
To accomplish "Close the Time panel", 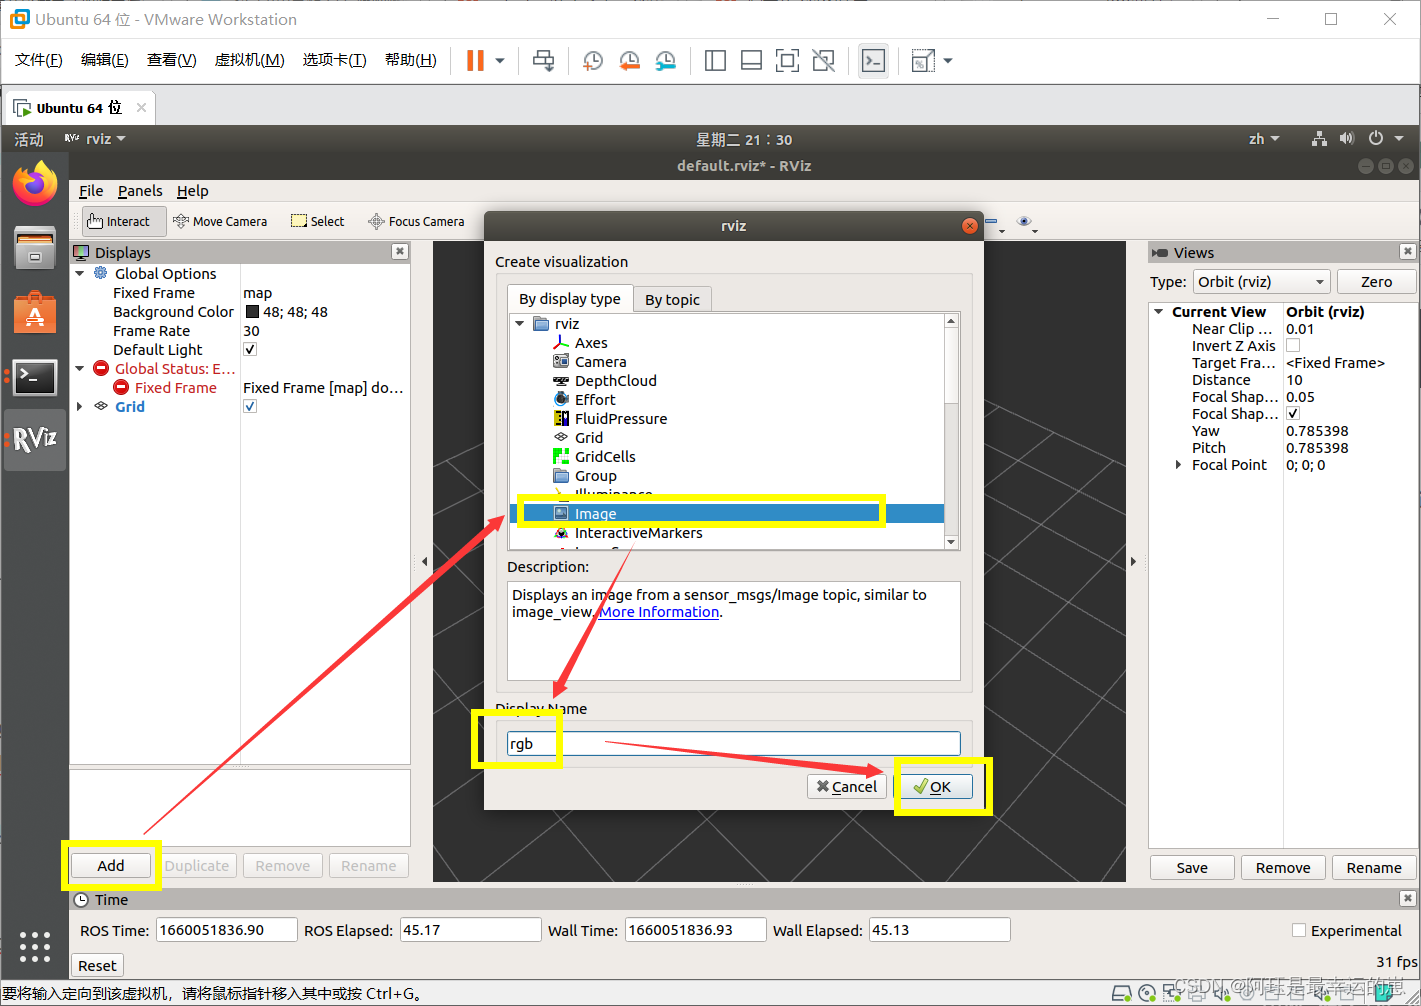I will (x=1407, y=899).
